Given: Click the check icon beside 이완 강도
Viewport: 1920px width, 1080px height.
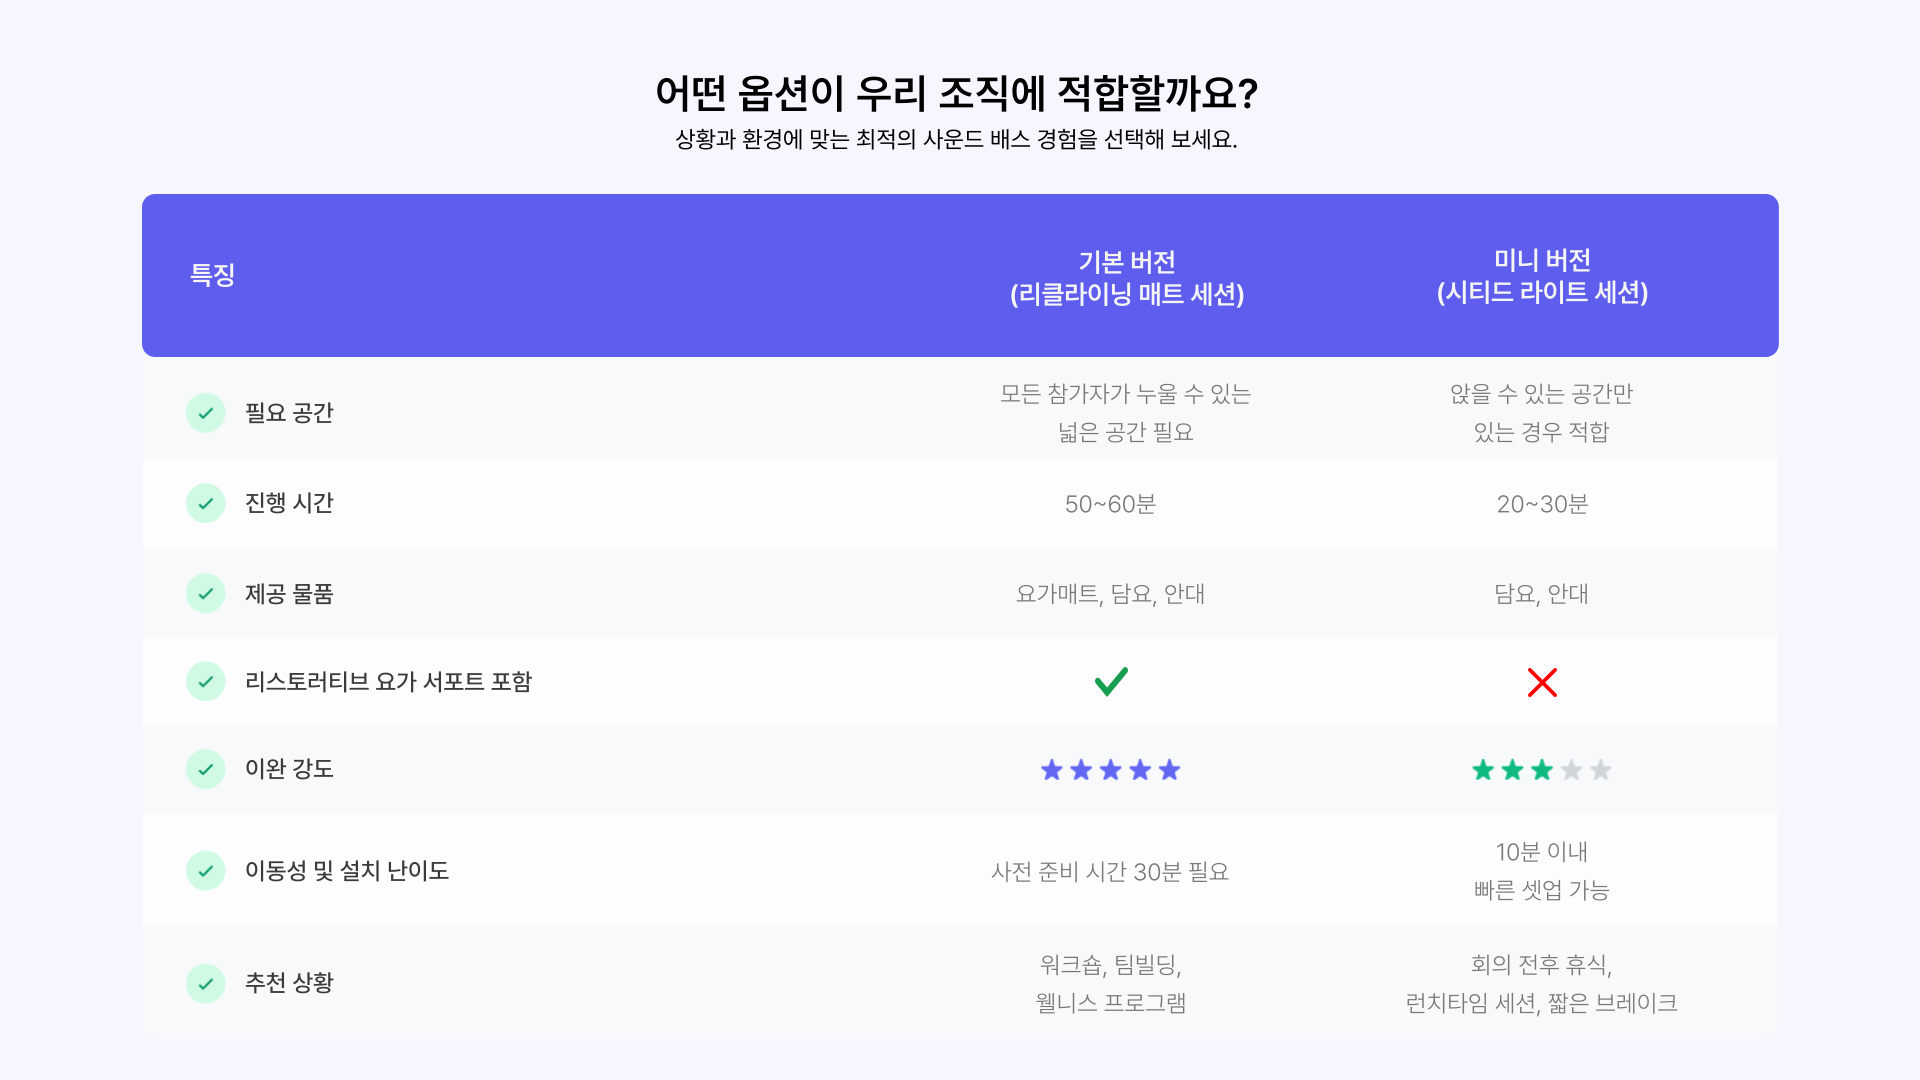Looking at the screenshot, I should 205,769.
